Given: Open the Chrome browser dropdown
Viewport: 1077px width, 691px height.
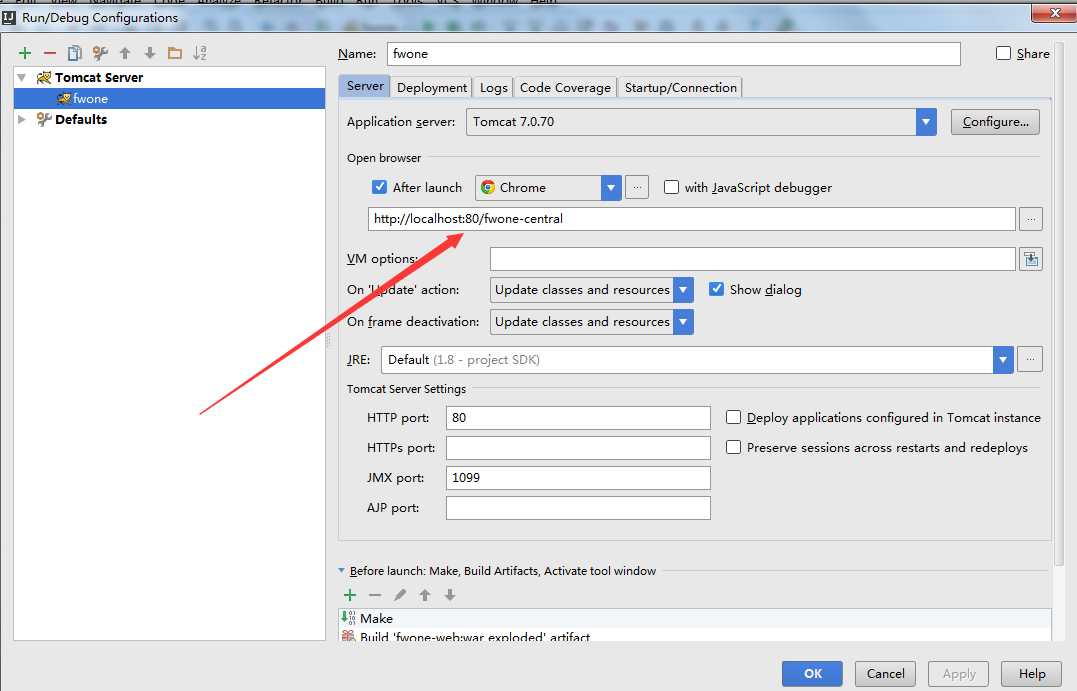Looking at the screenshot, I should 611,188.
